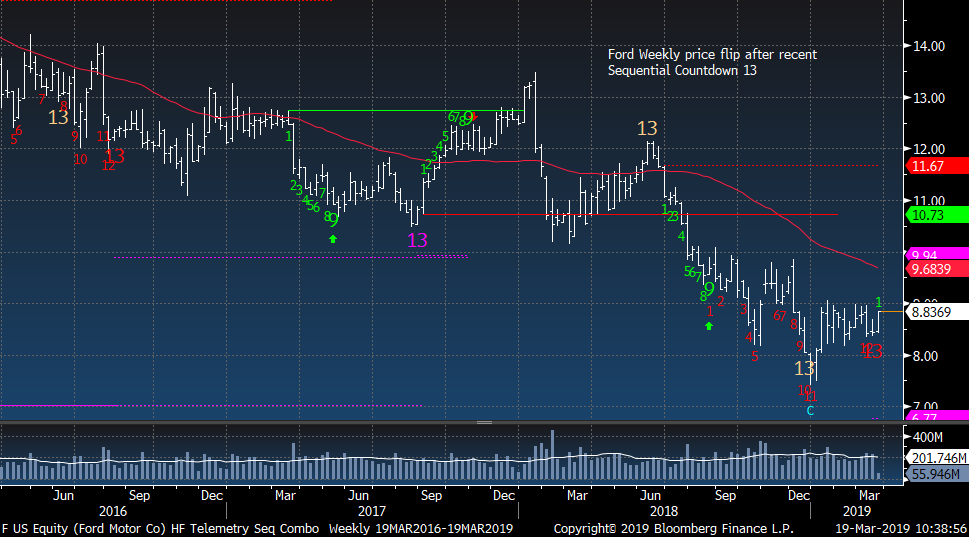
Task: Click the 2018 year label on time axis
Action: (x=664, y=511)
